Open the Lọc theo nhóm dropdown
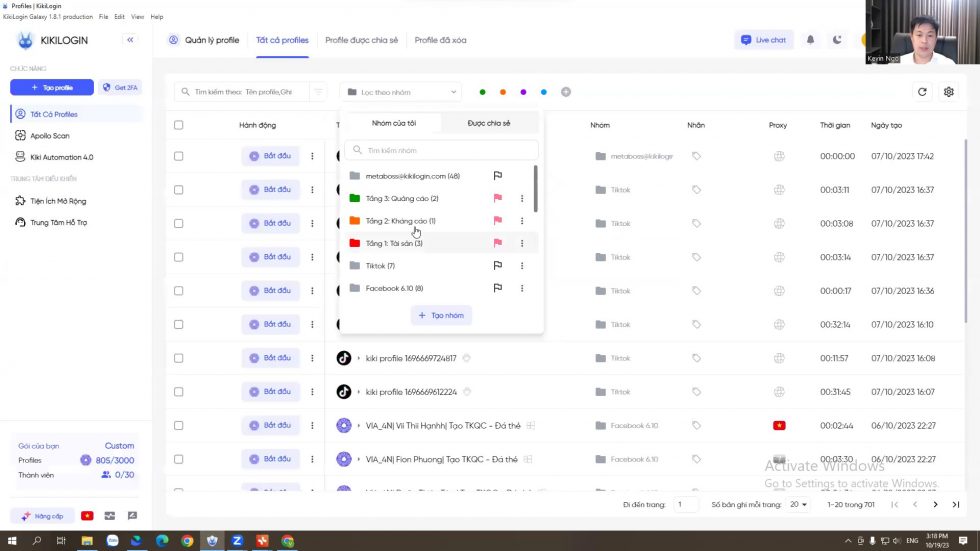Image resolution: width=980 pixels, height=551 pixels. click(400, 92)
